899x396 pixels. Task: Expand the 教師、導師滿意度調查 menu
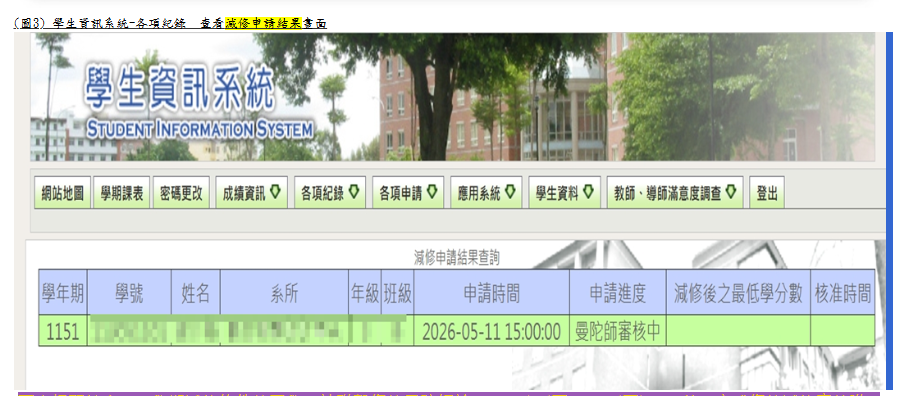click(x=675, y=193)
